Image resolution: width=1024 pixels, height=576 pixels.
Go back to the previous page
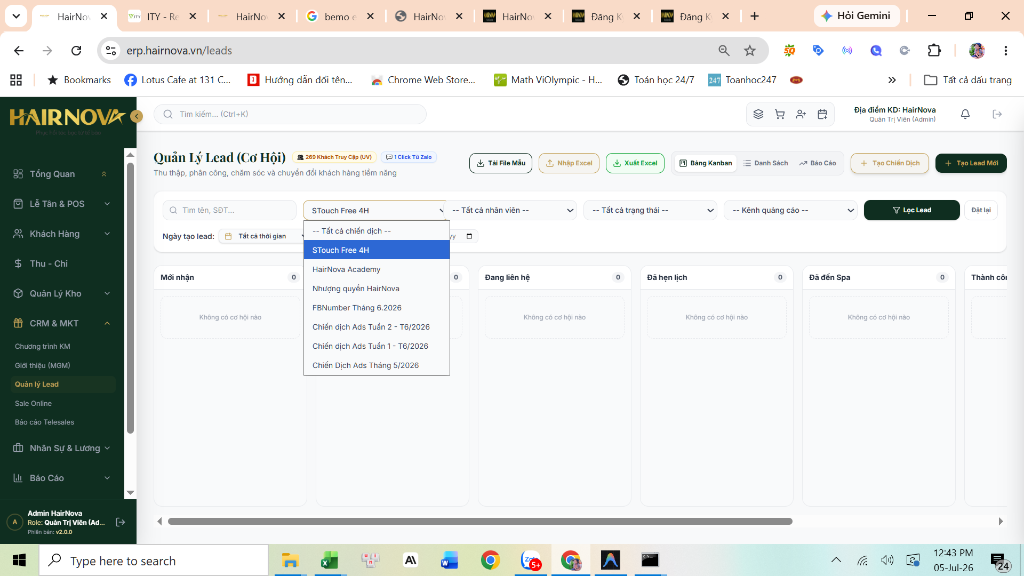[19, 50]
